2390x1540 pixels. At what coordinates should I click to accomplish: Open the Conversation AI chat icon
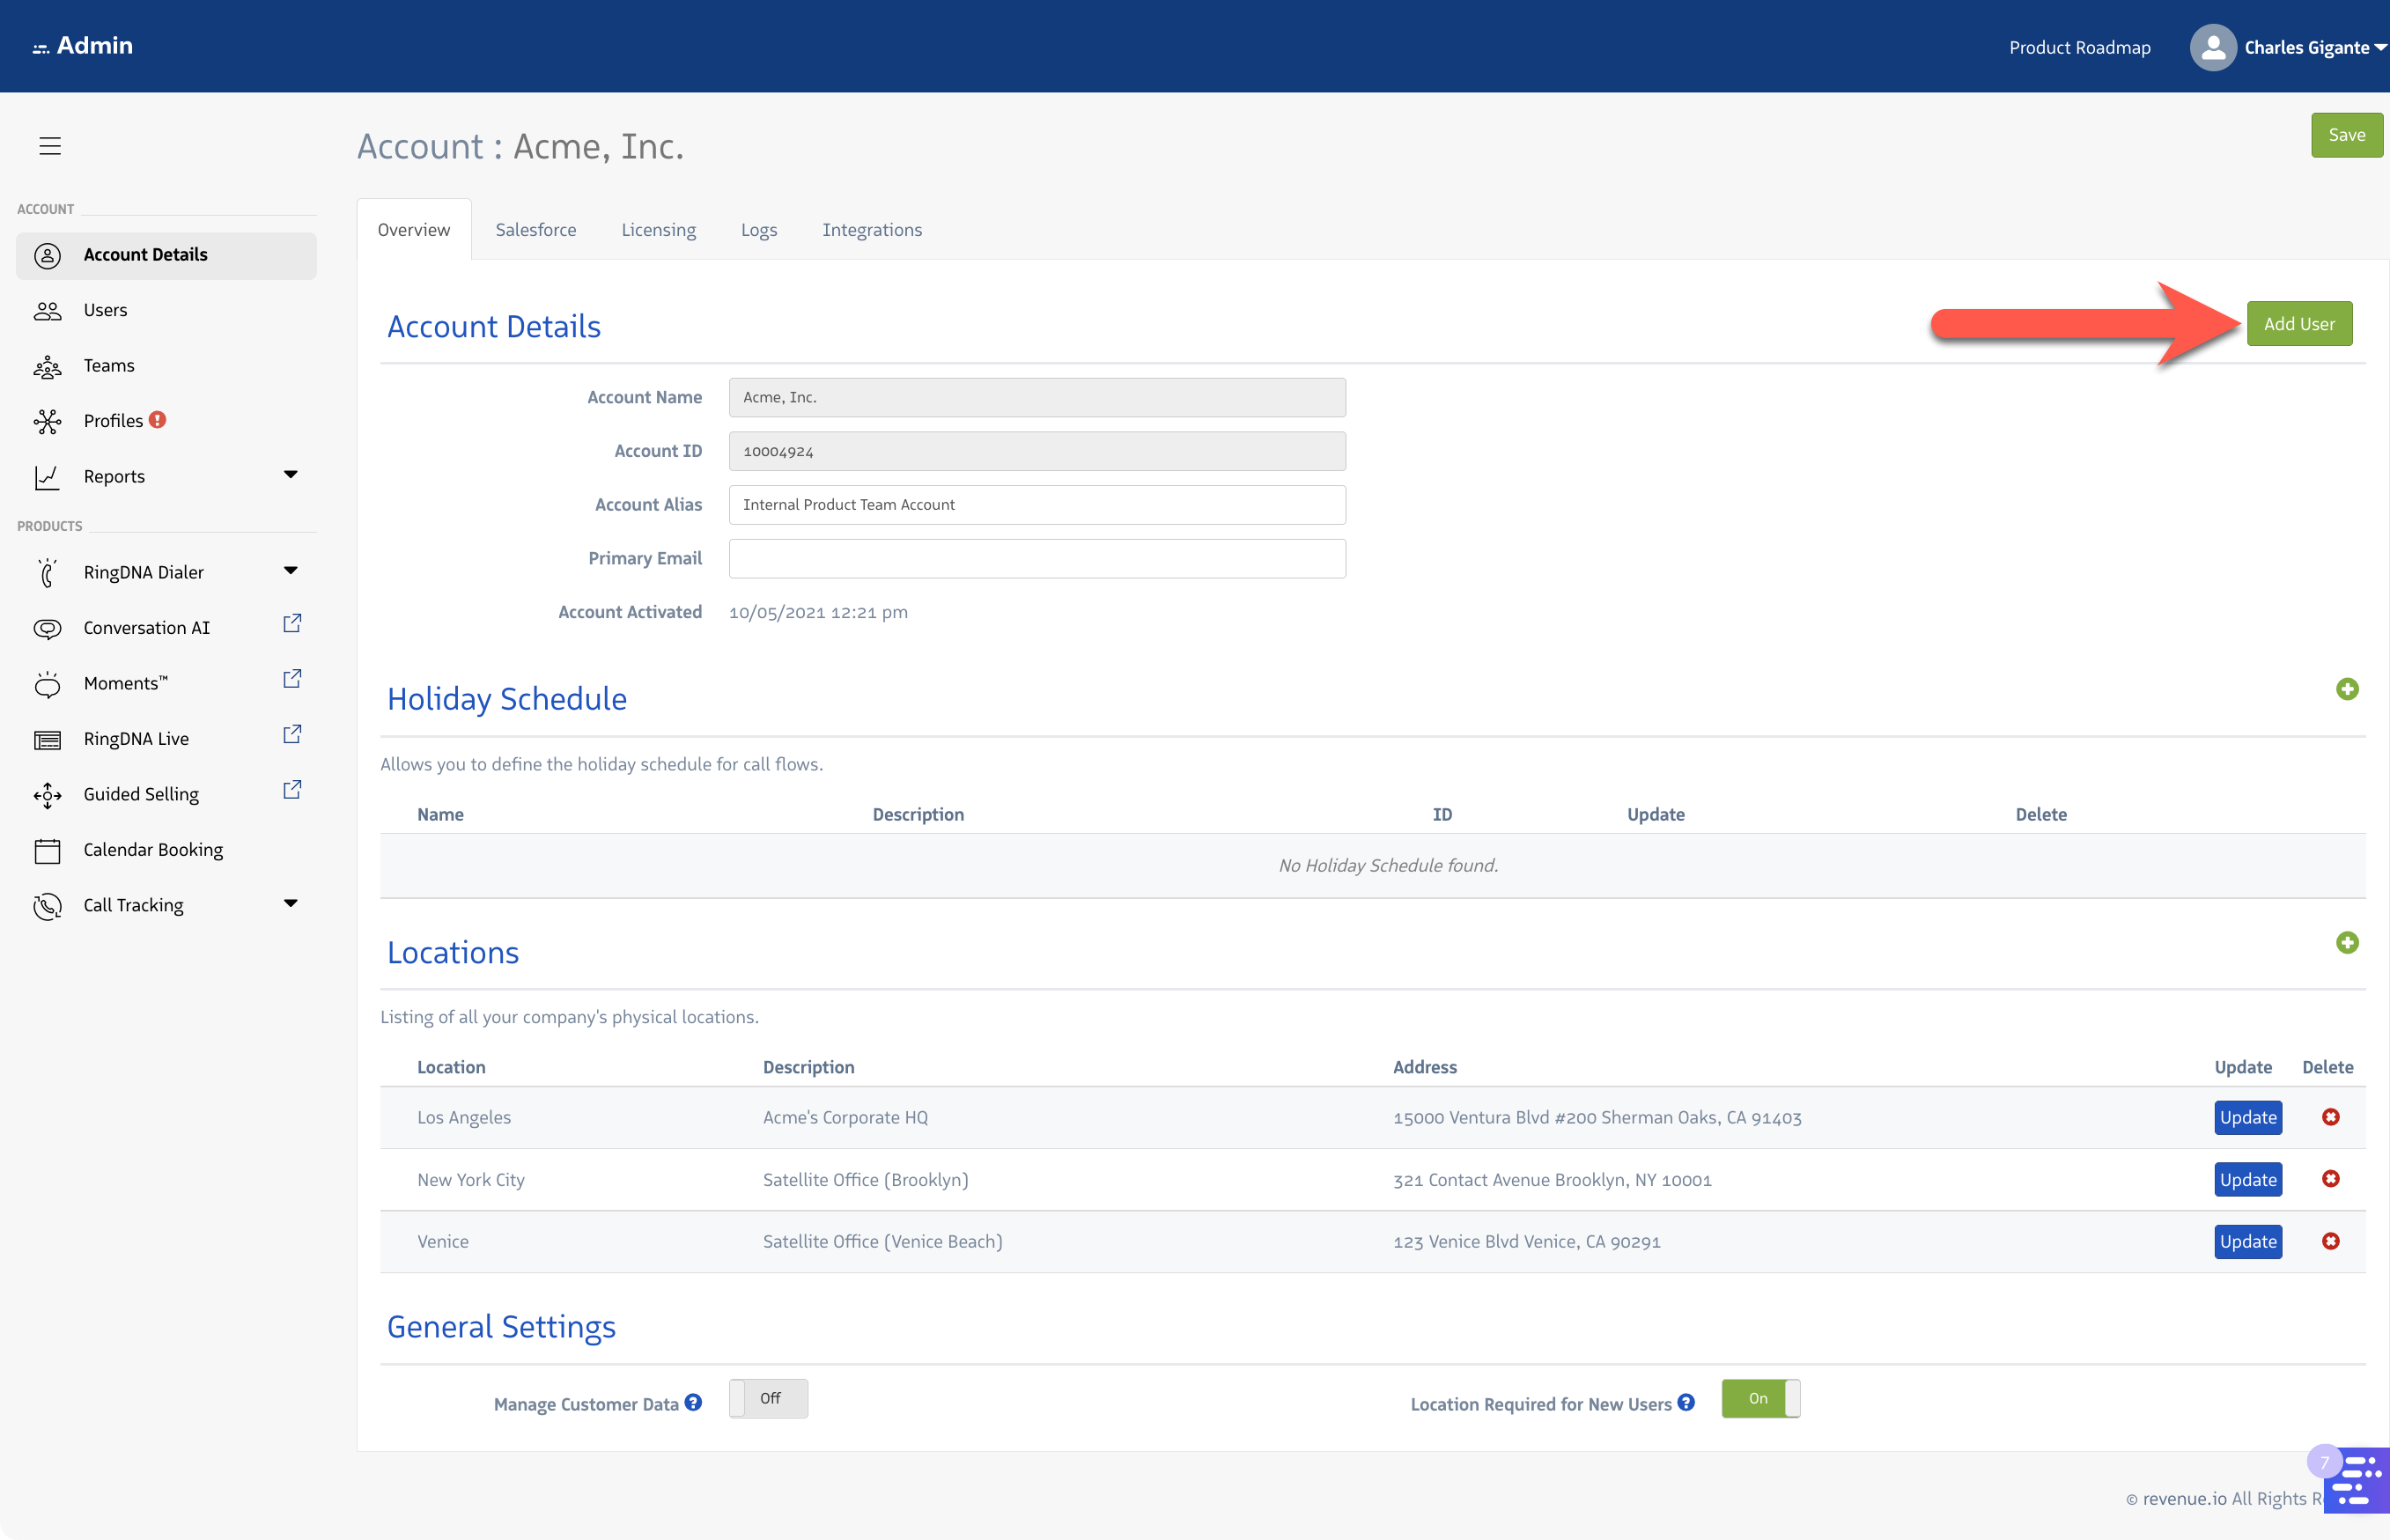(x=47, y=629)
